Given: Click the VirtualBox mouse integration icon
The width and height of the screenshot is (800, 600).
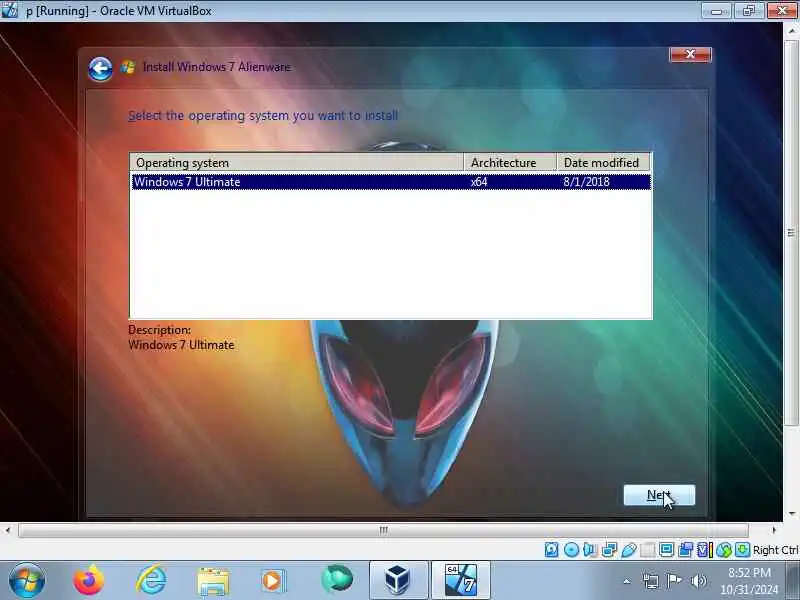Looking at the screenshot, I should 723,549.
